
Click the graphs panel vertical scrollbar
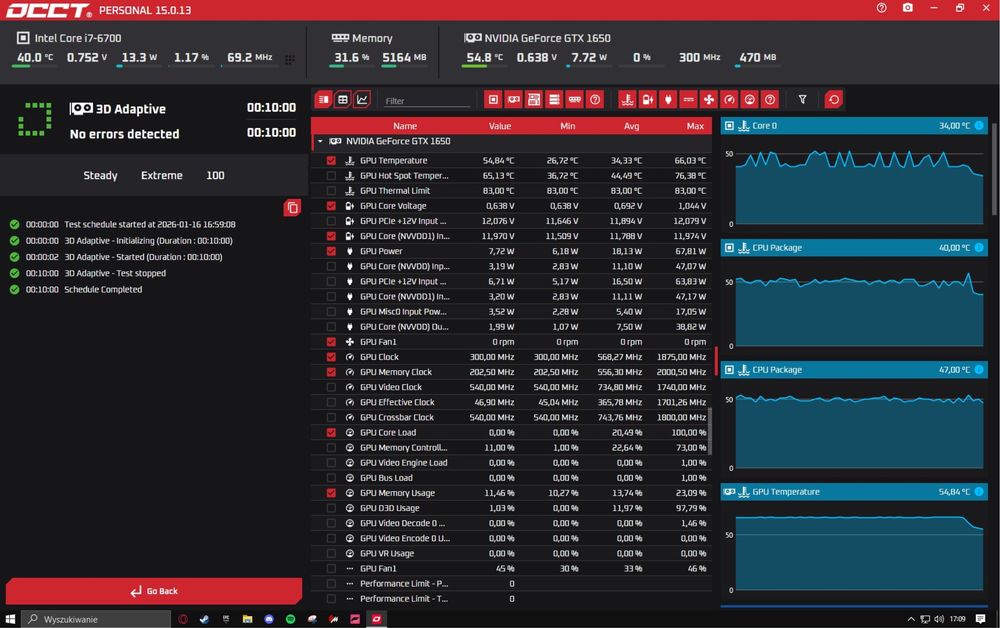[x=995, y=169]
